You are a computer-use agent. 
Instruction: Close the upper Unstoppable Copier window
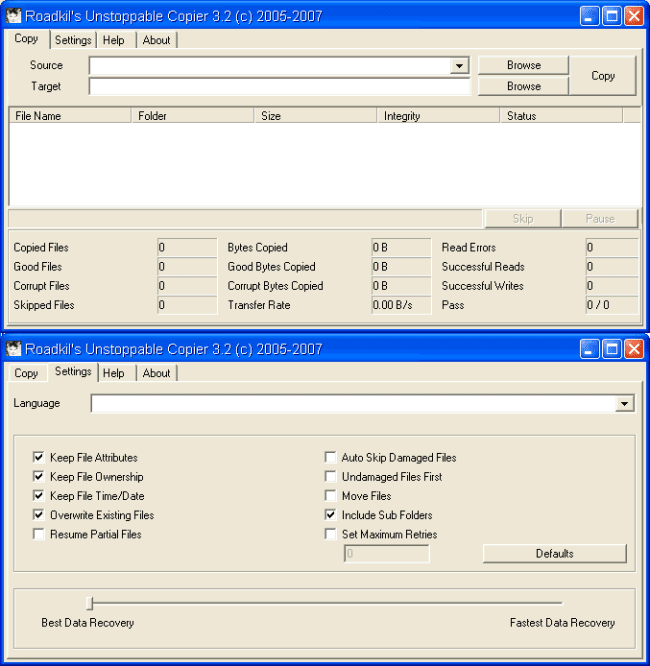[634, 17]
